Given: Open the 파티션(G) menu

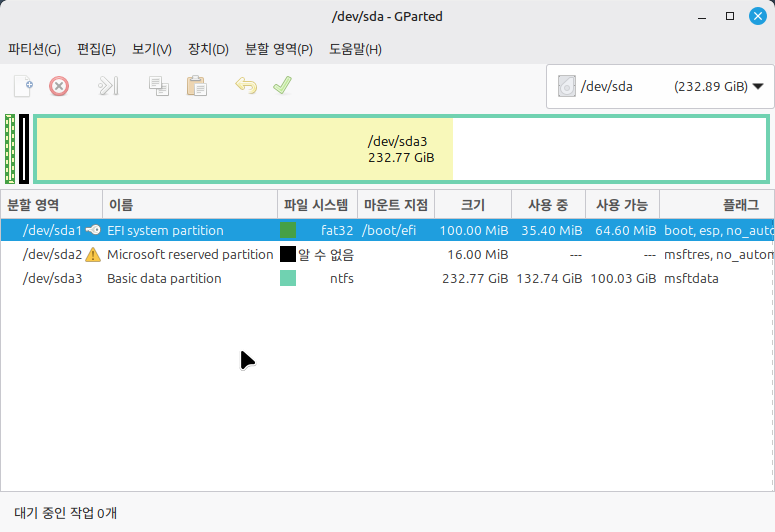Looking at the screenshot, I should coord(34,49).
